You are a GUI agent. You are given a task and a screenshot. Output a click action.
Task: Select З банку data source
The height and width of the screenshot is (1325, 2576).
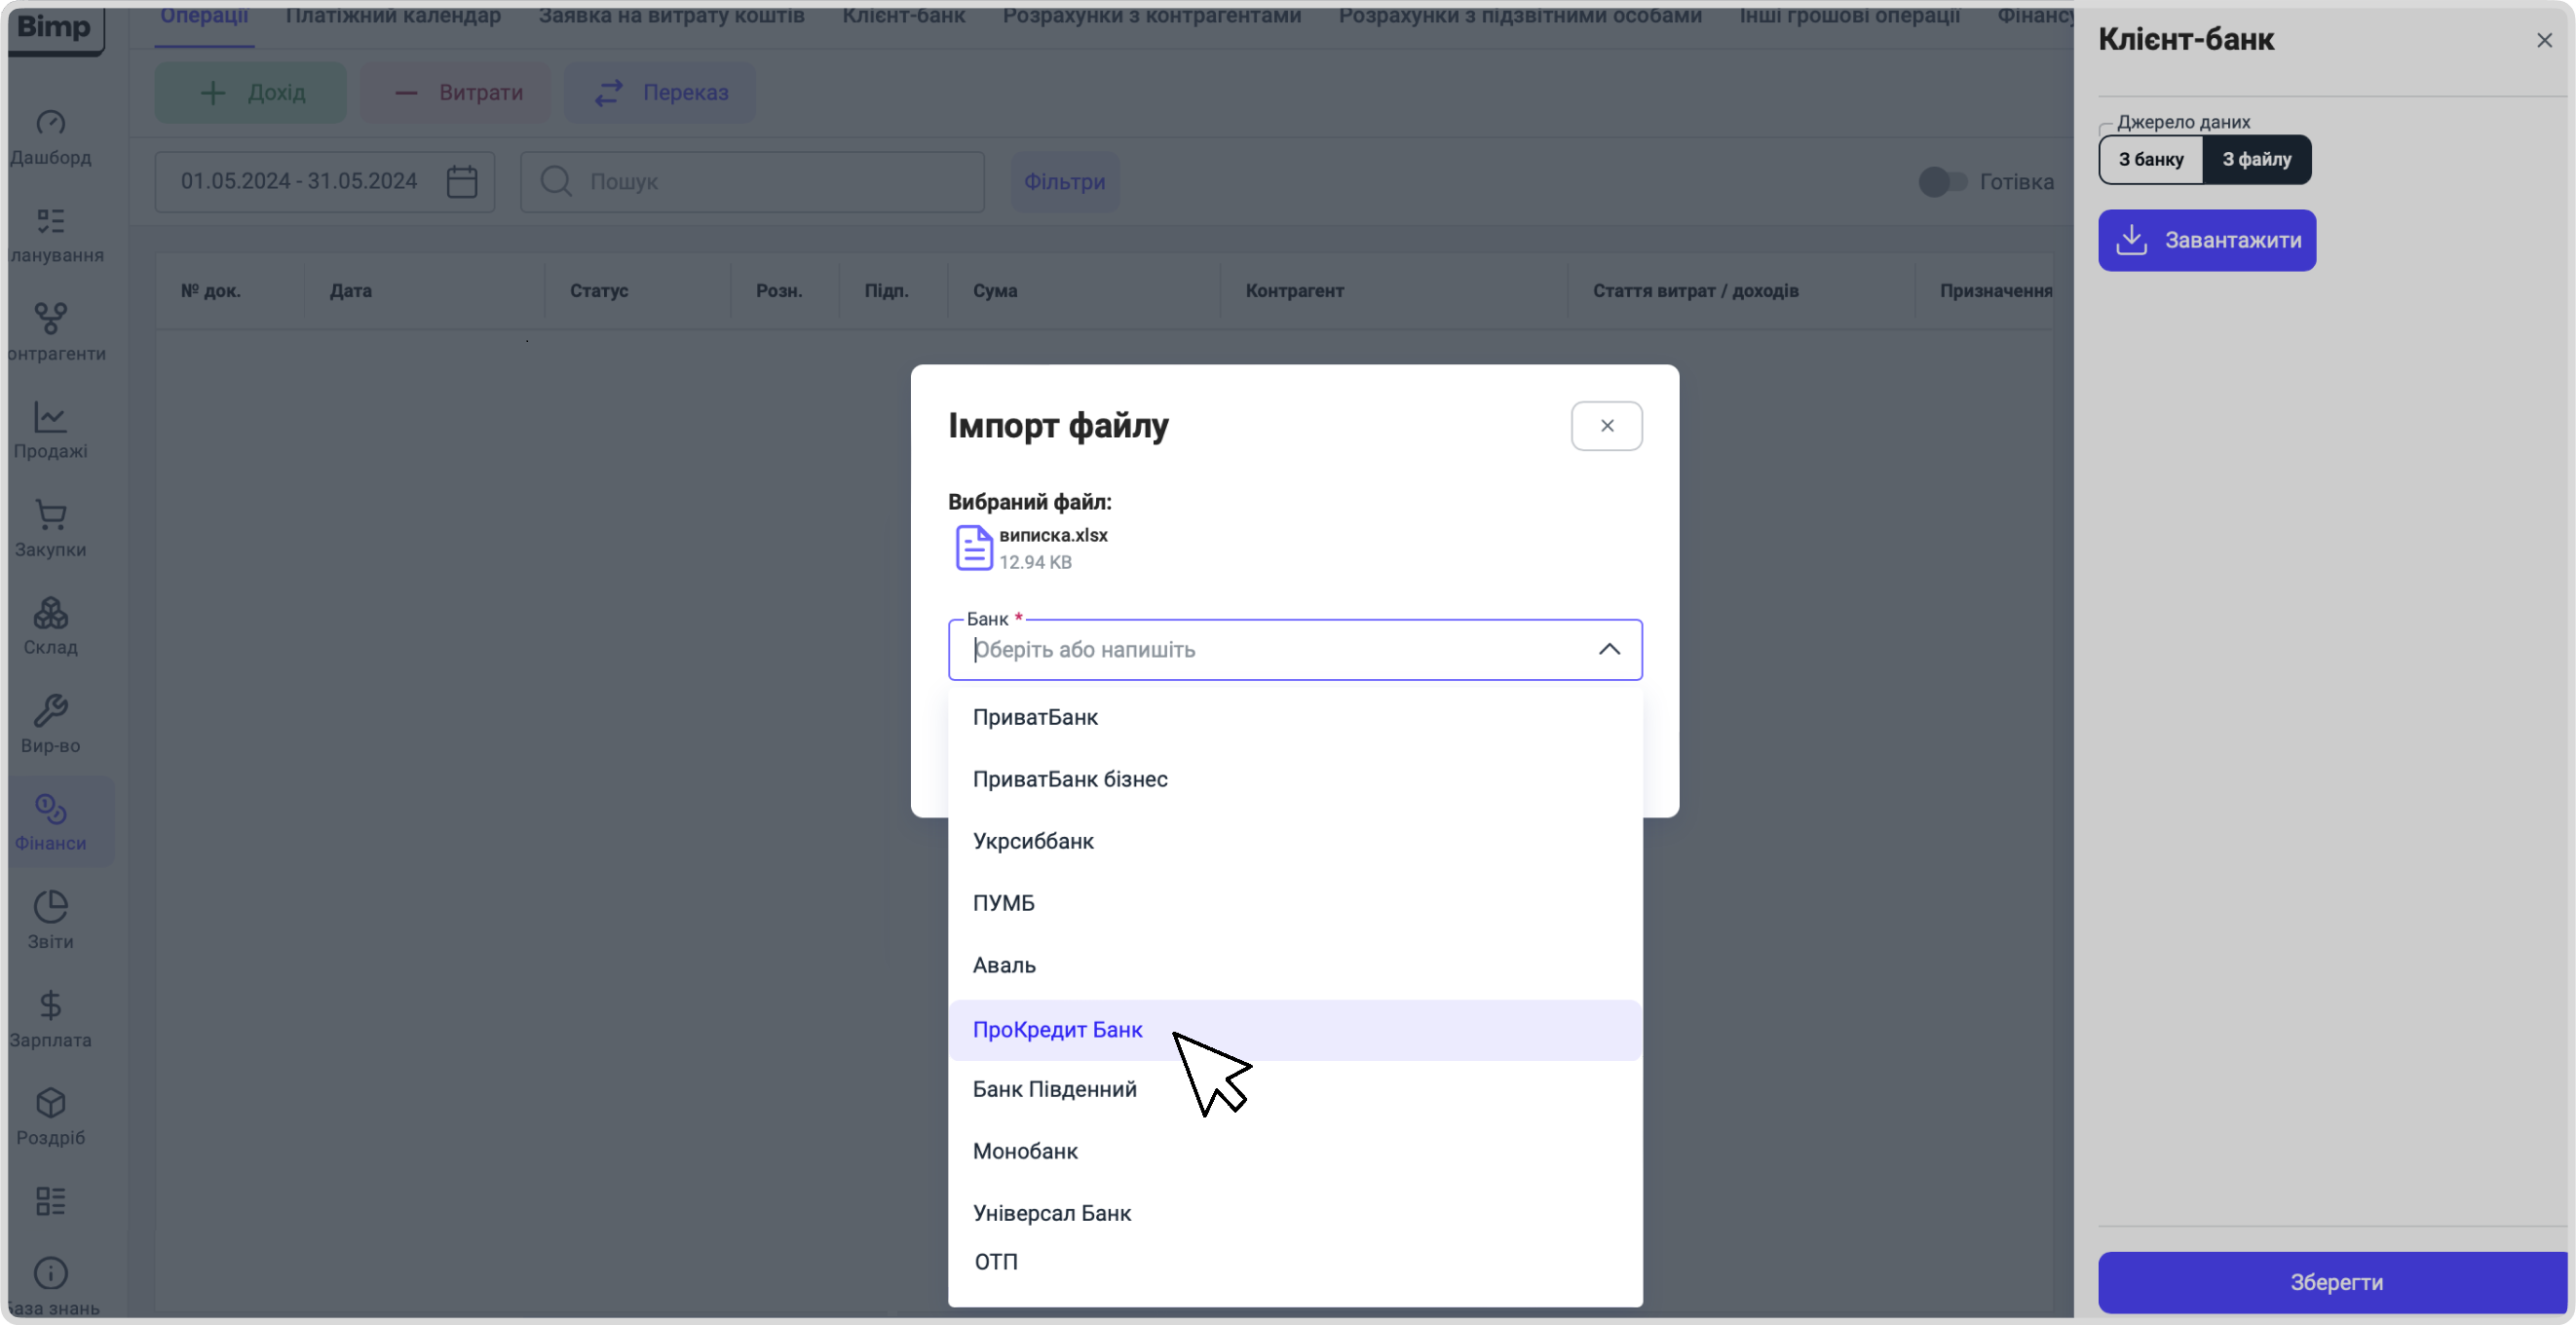pos(2150,160)
